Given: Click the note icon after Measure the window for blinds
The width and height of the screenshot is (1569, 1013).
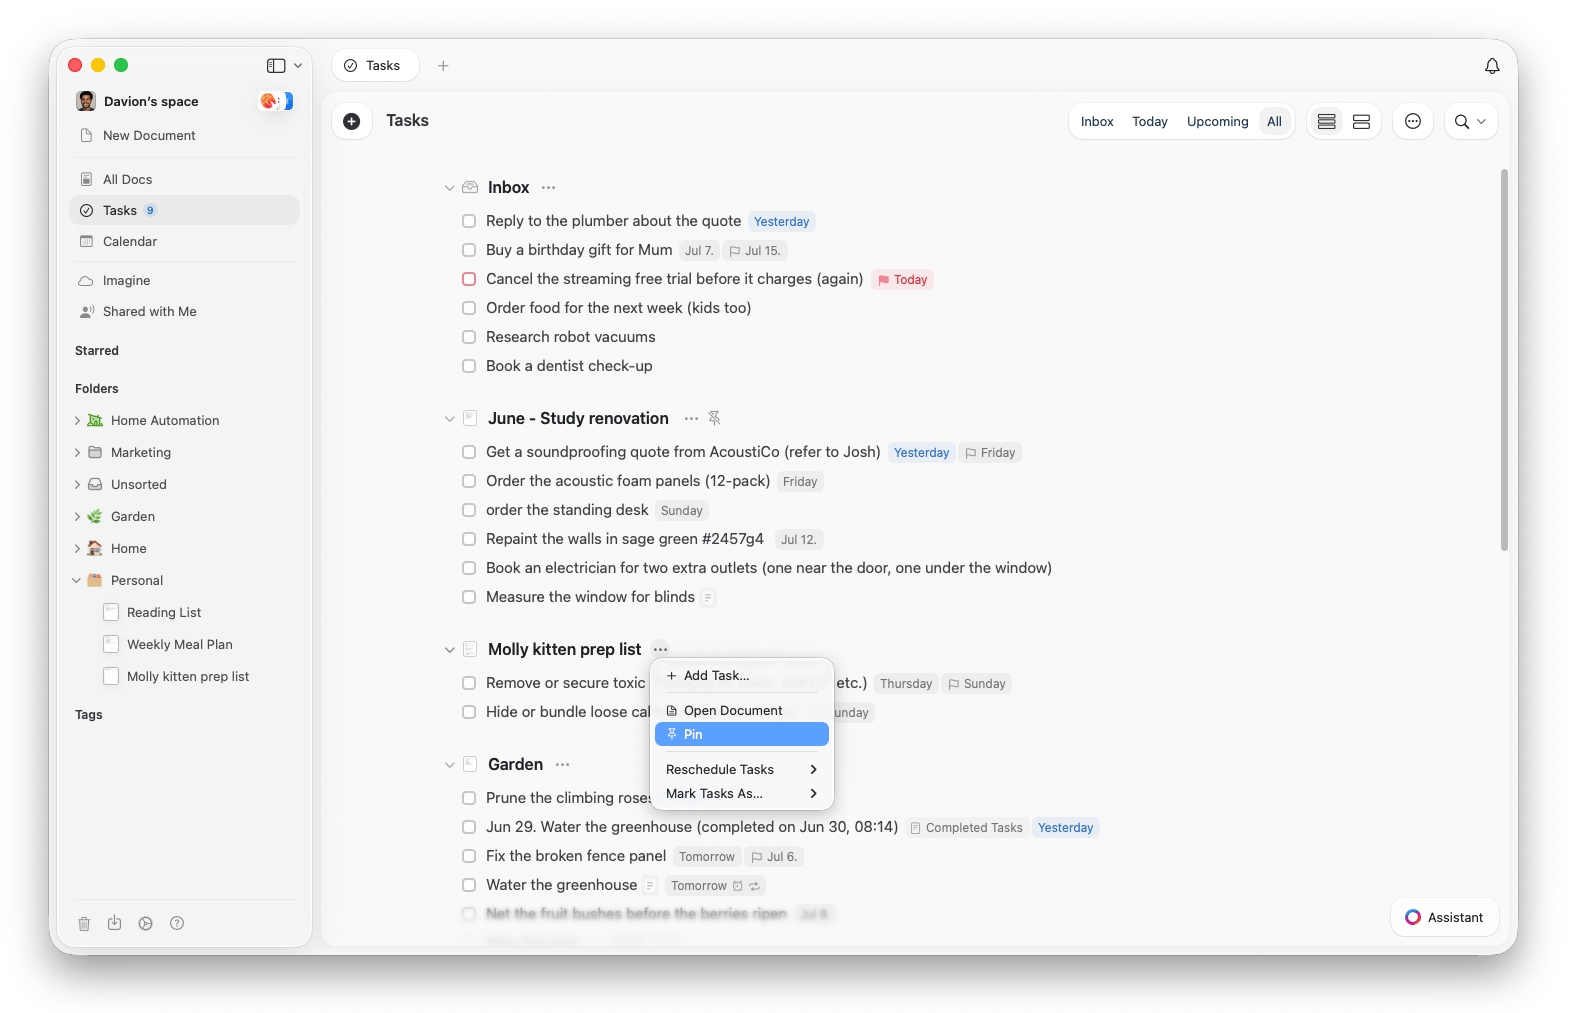Looking at the screenshot, I should coord(708,598).
